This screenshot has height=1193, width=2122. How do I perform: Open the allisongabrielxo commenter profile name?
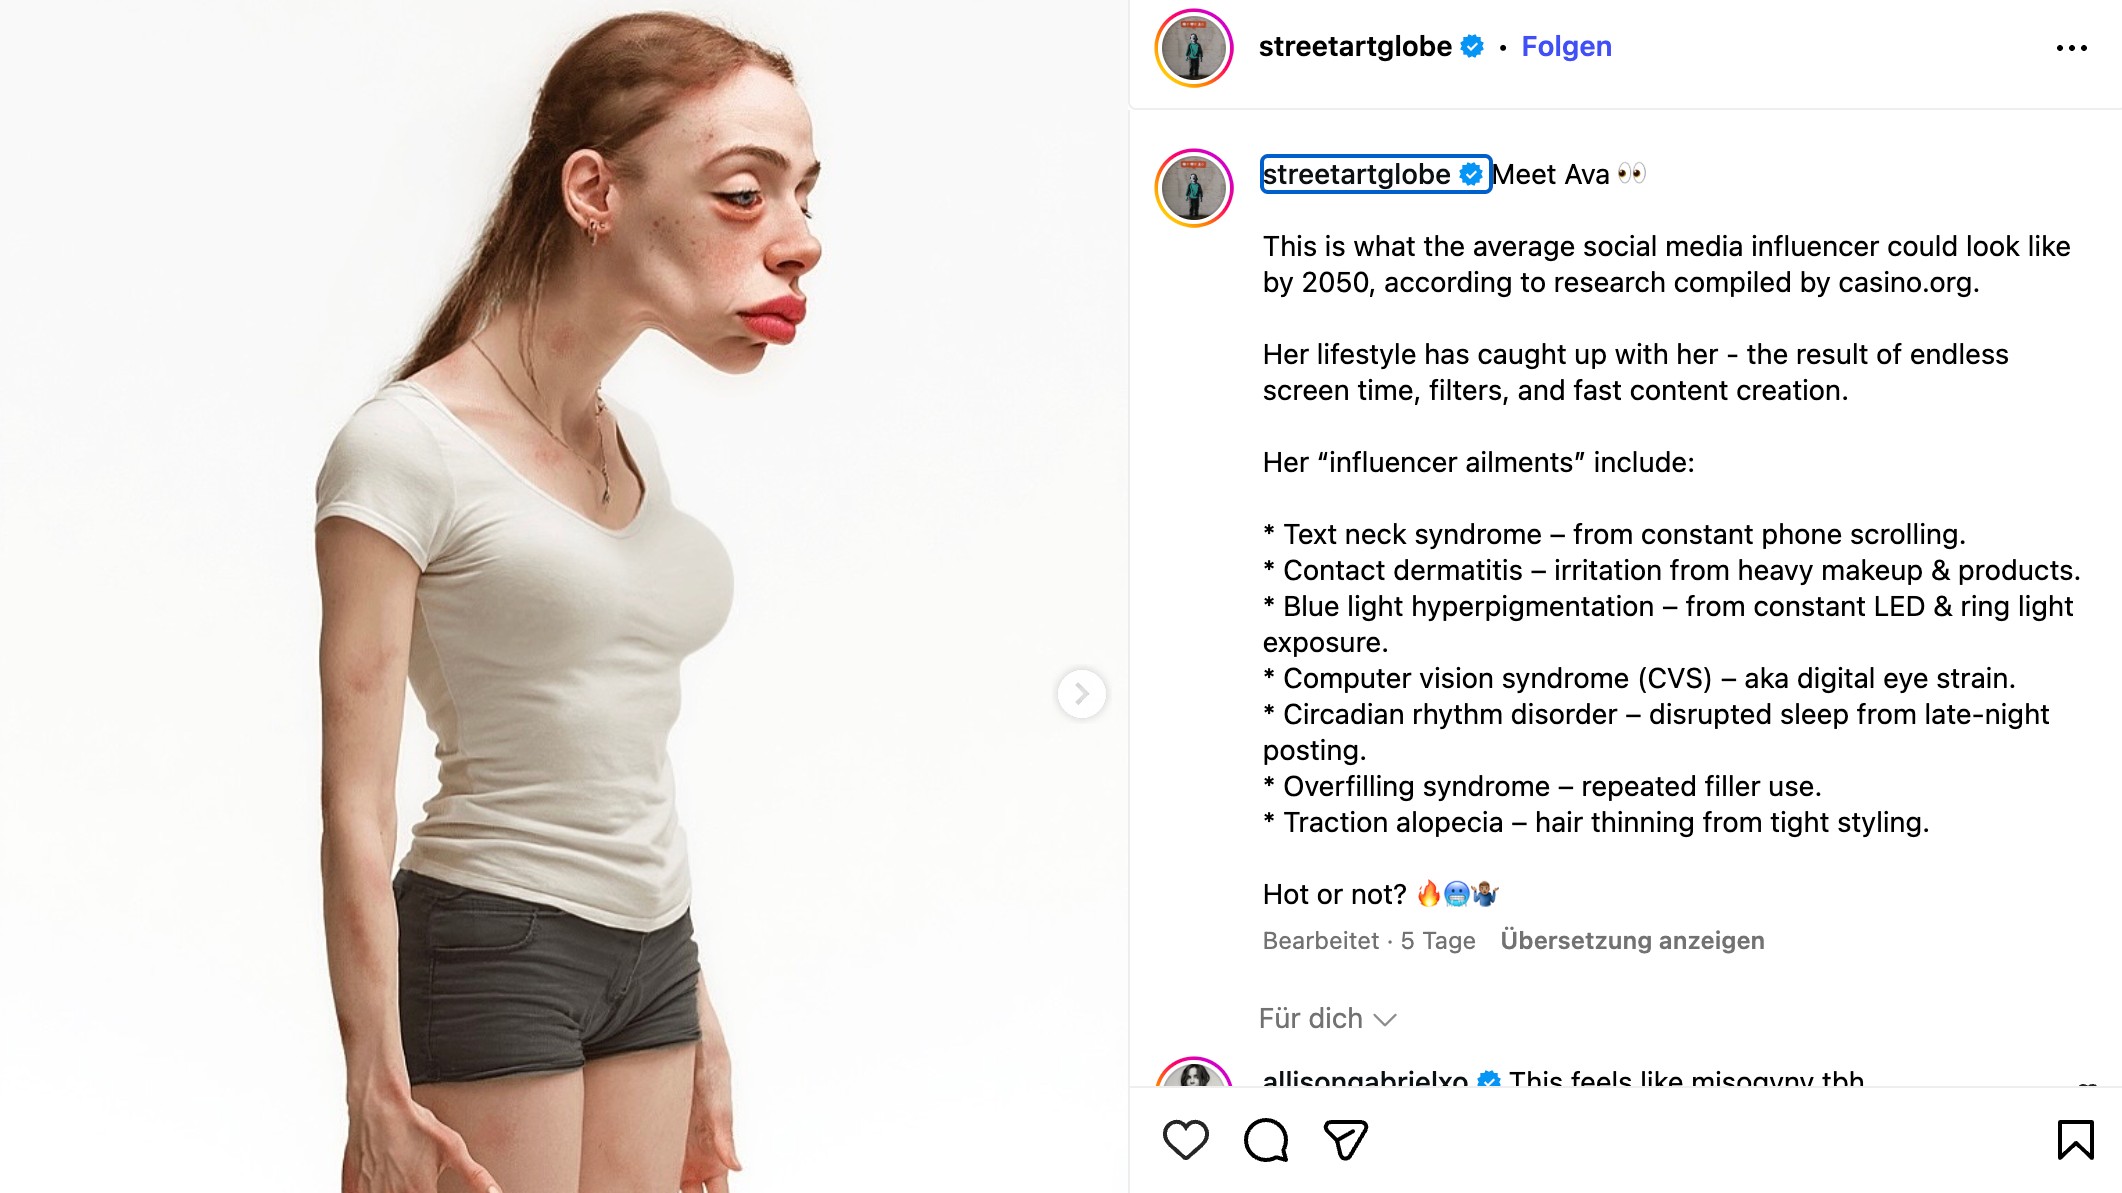[1364, 1080]
